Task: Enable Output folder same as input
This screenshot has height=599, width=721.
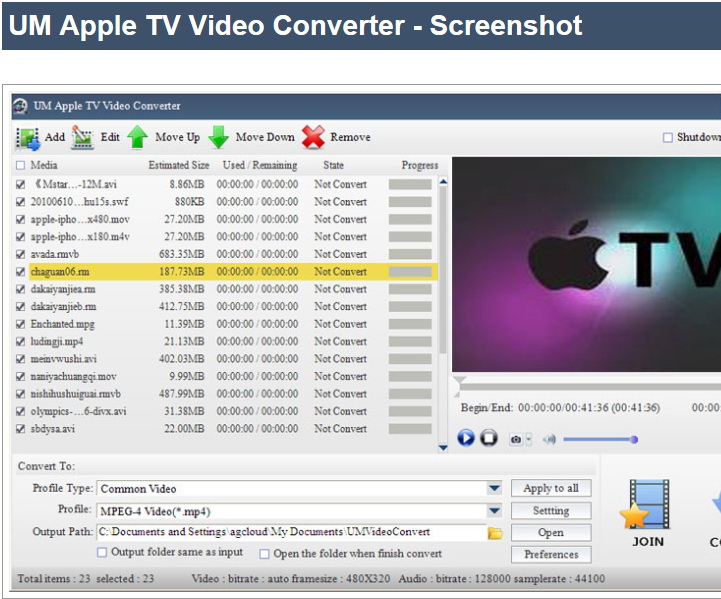Action: click(x=102, y=552)
